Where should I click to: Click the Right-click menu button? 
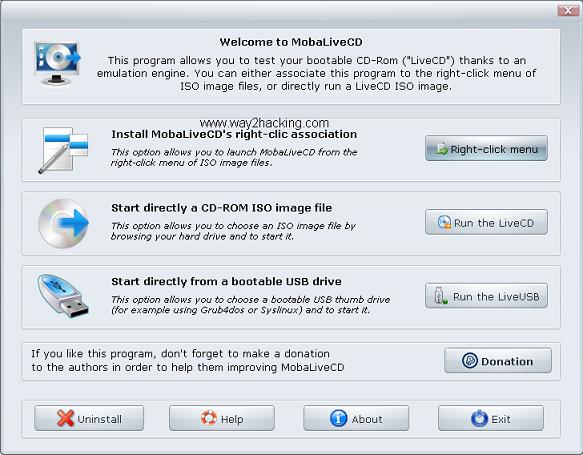(486, 148)
